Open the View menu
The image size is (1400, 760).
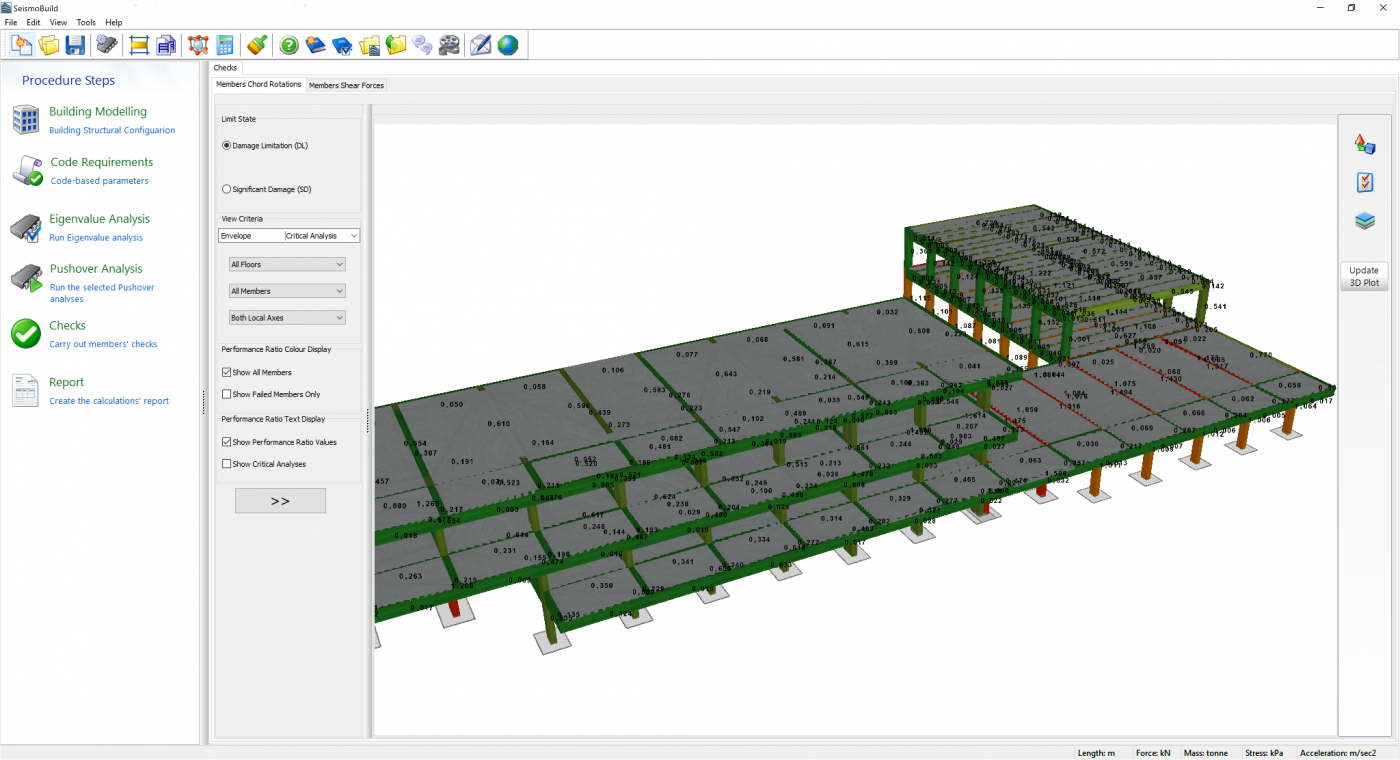tap(58, 22)
